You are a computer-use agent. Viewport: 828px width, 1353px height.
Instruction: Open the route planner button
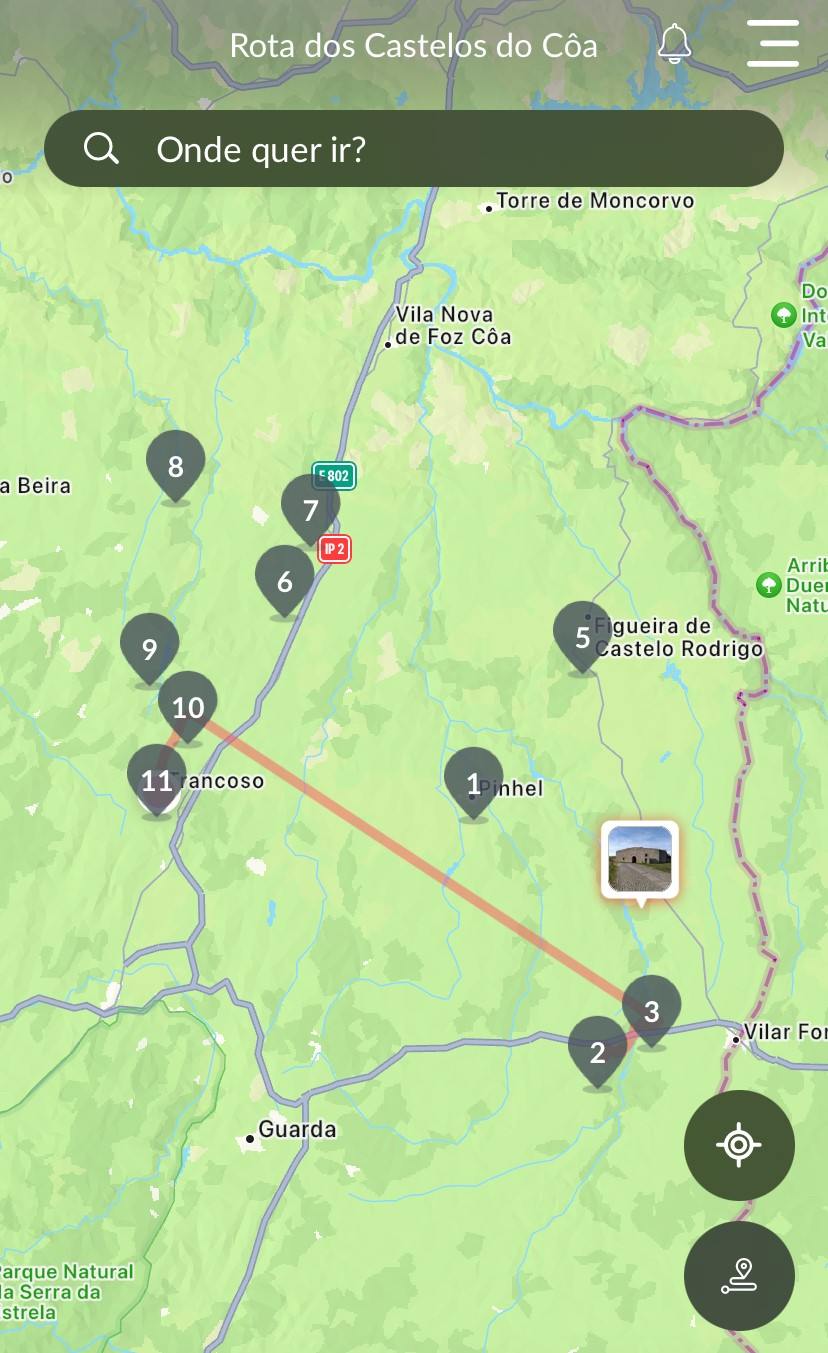tap(739, 1276)
